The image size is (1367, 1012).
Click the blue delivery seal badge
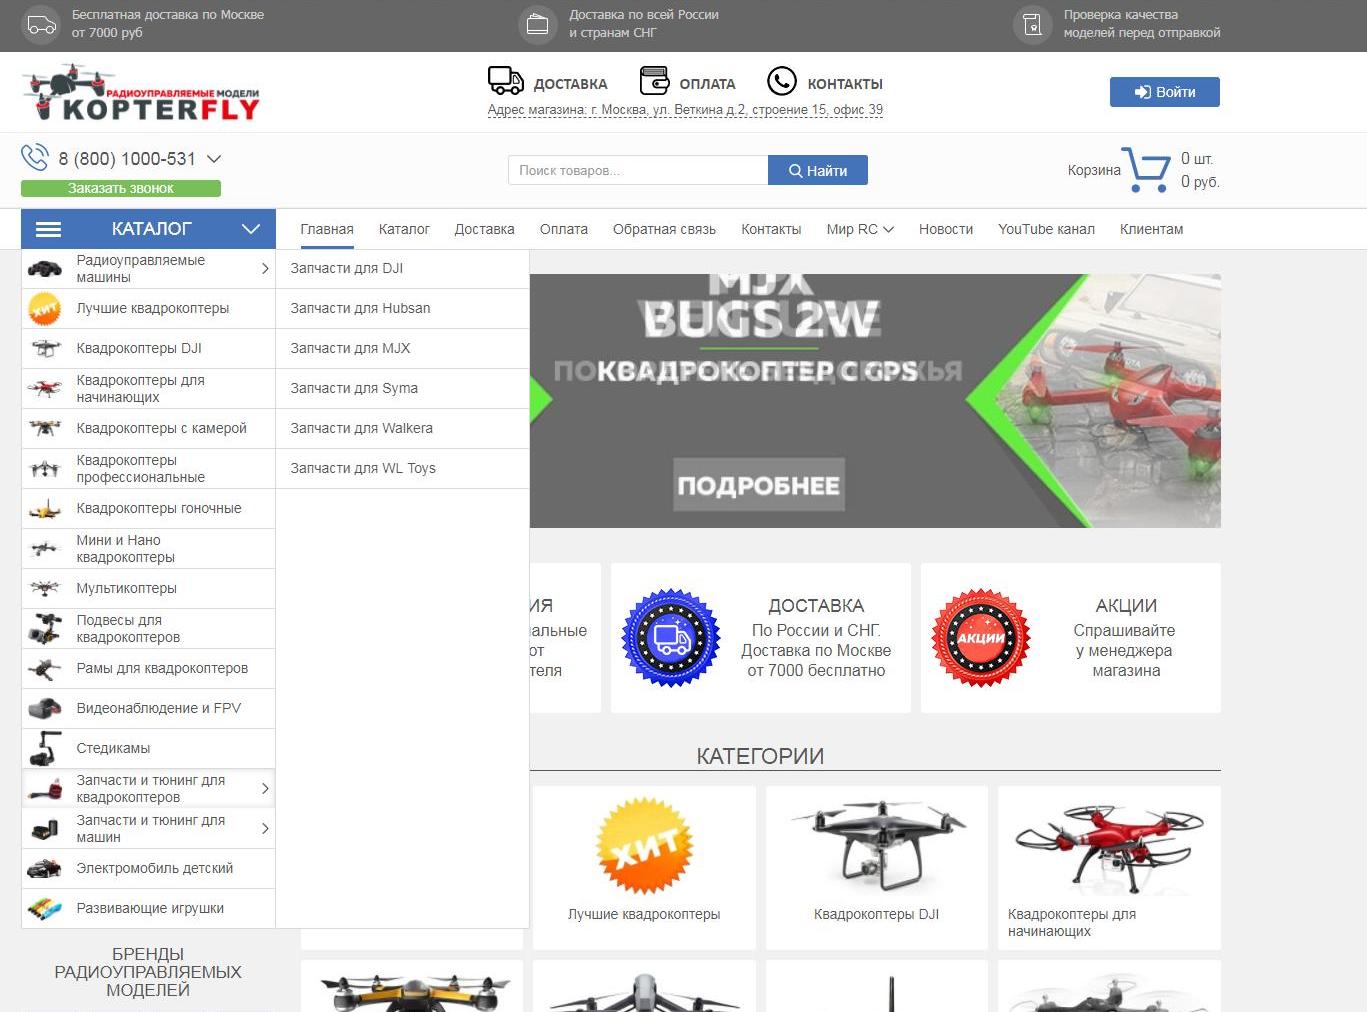[671, 638]
